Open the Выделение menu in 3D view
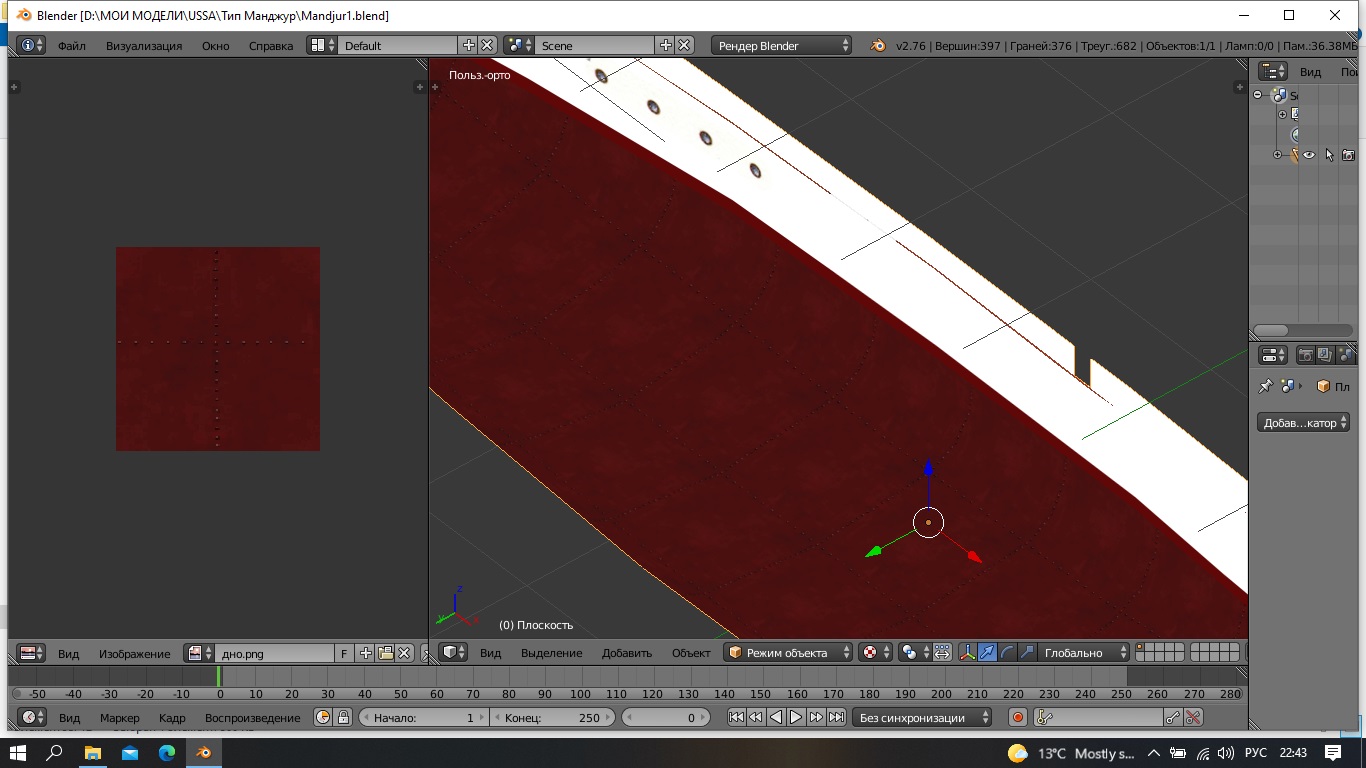This screenshot has height=768, width=1366. click(x=551, y=653)
